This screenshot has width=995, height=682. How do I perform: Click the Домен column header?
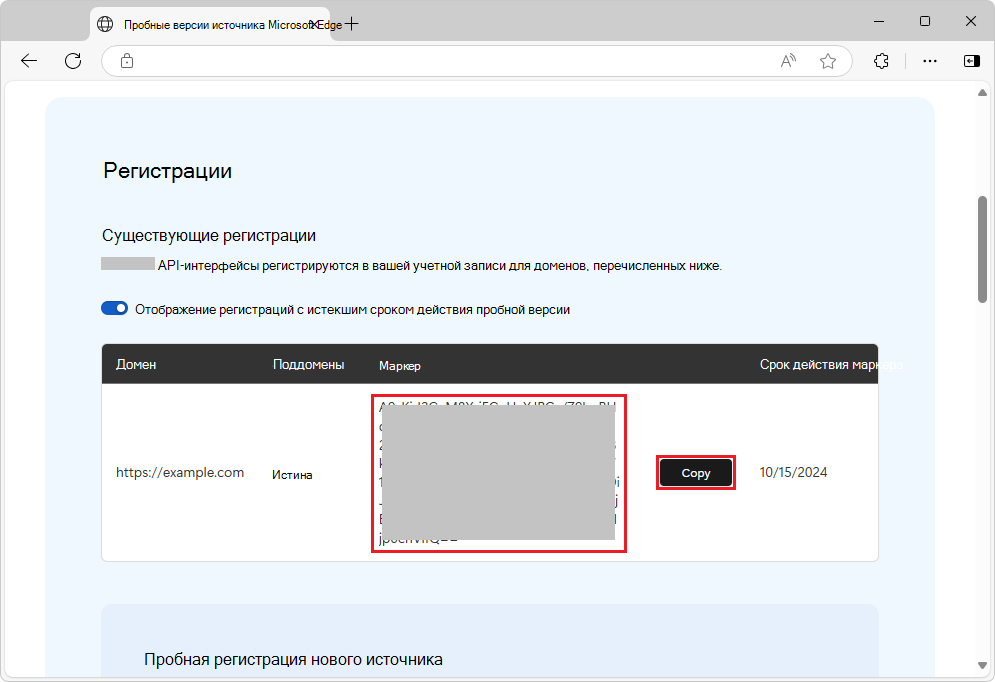137,364
